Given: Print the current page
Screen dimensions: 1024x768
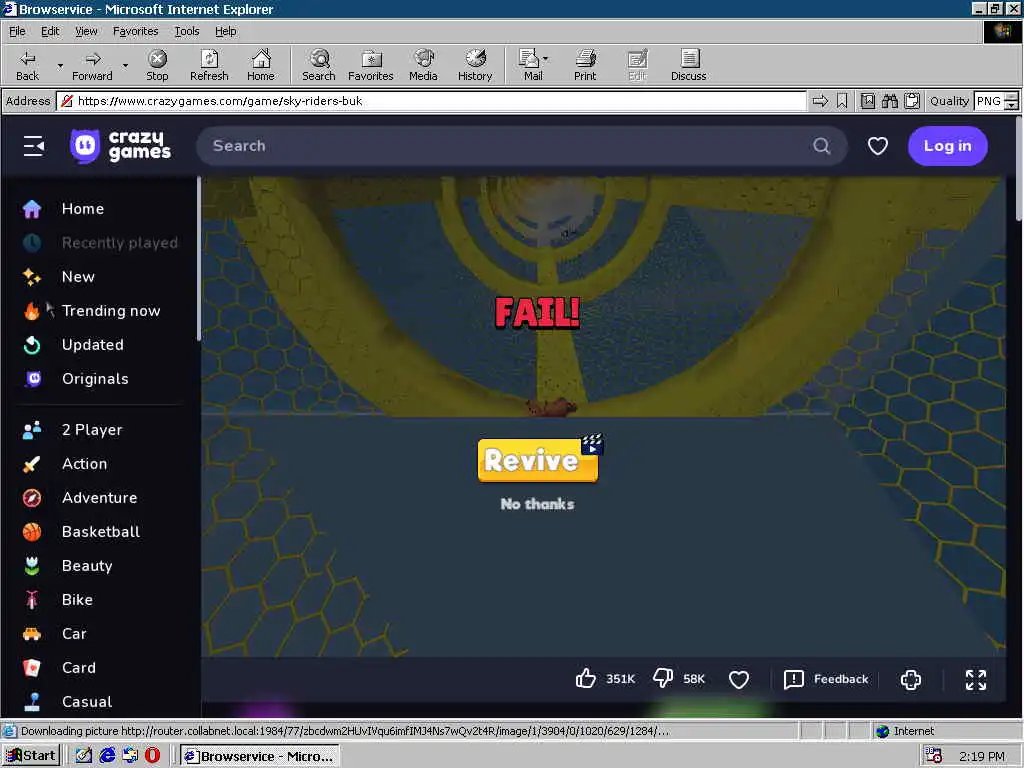Looking at the screenshot, I should (x=585, y=65).
